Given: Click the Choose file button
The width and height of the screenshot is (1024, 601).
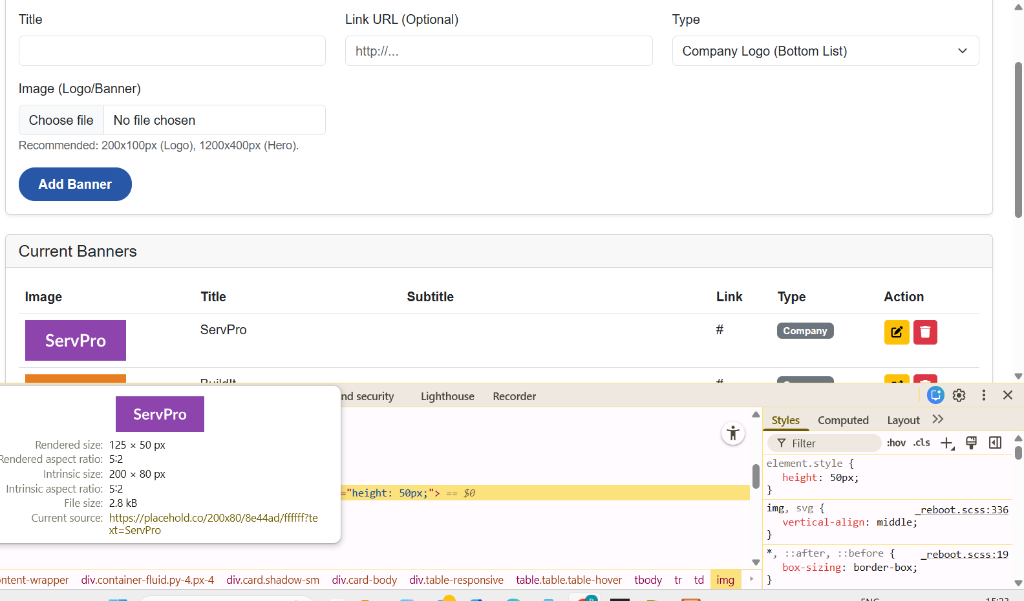Looking at the screenshot, I should point(61,120).
